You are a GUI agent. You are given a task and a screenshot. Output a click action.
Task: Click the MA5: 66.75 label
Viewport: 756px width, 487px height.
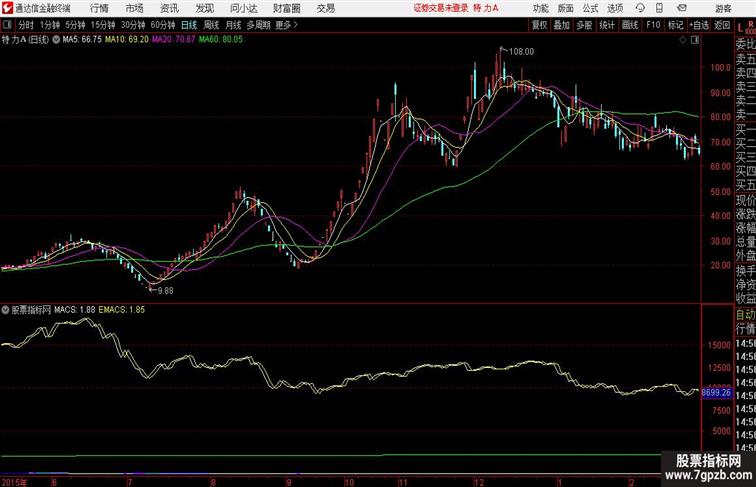[x=82, y=40]
